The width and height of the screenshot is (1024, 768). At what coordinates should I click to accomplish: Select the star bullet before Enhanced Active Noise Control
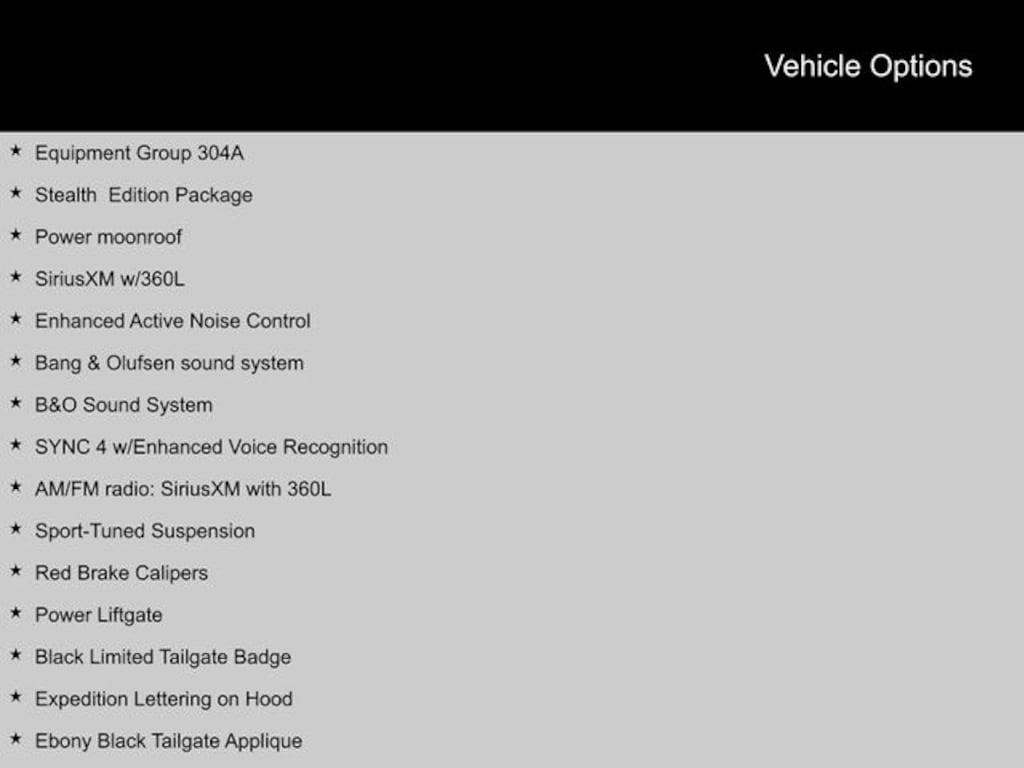15,320
